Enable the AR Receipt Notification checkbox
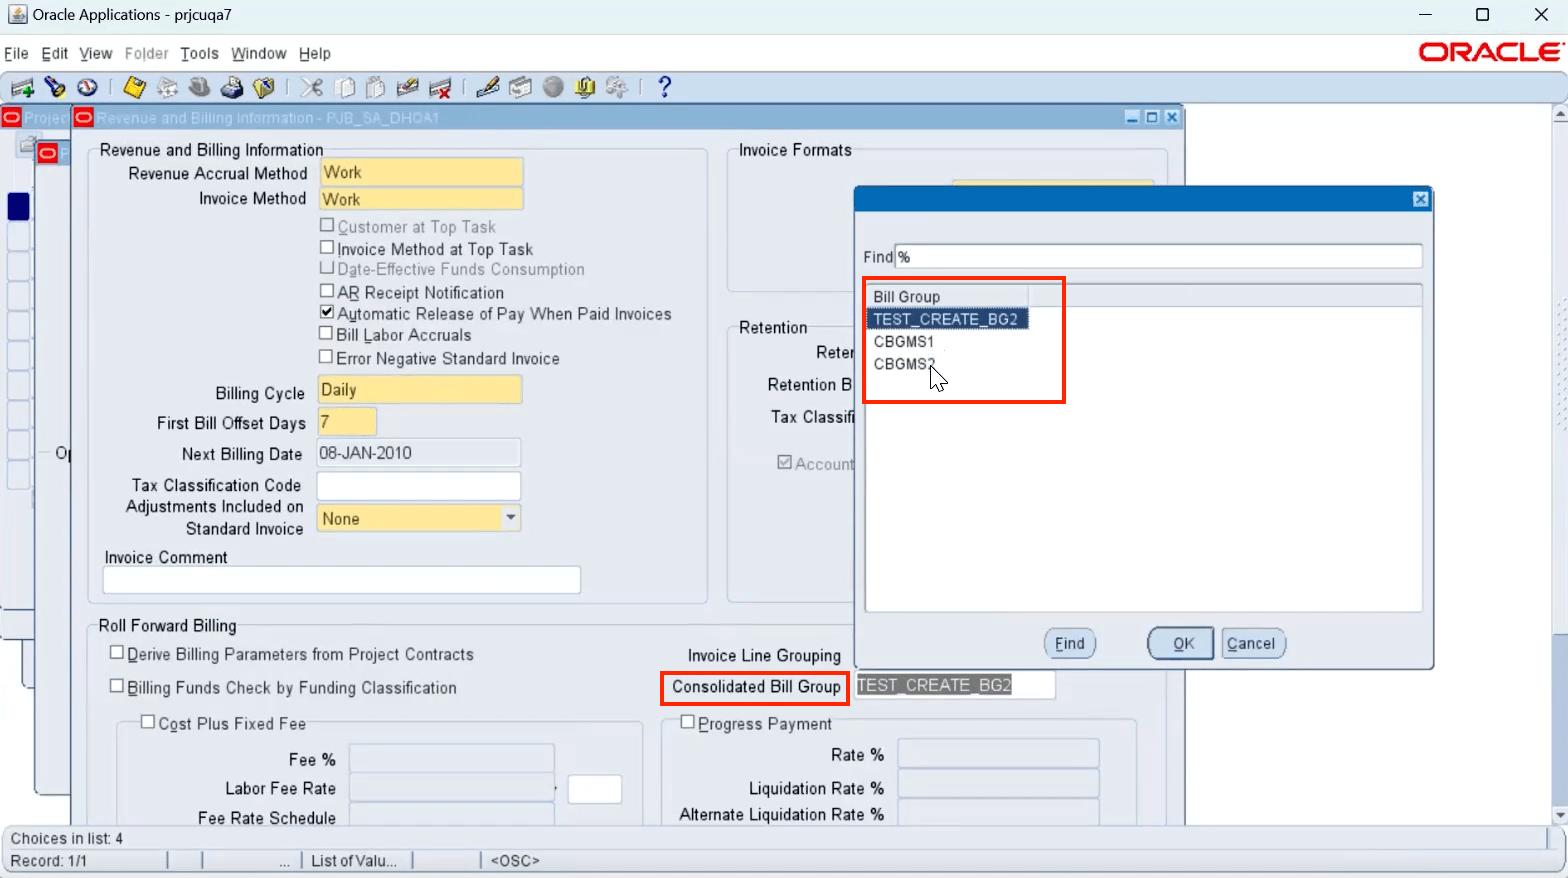1568x878 pixels. 327,291
